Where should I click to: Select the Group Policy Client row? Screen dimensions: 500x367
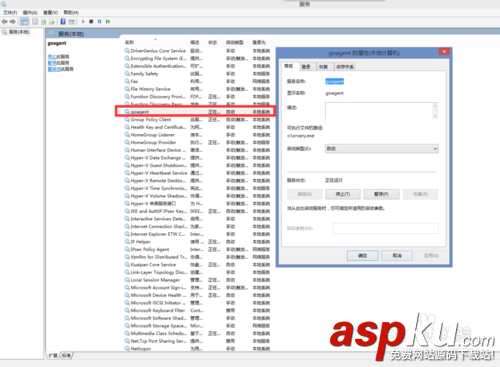(197, 120)
